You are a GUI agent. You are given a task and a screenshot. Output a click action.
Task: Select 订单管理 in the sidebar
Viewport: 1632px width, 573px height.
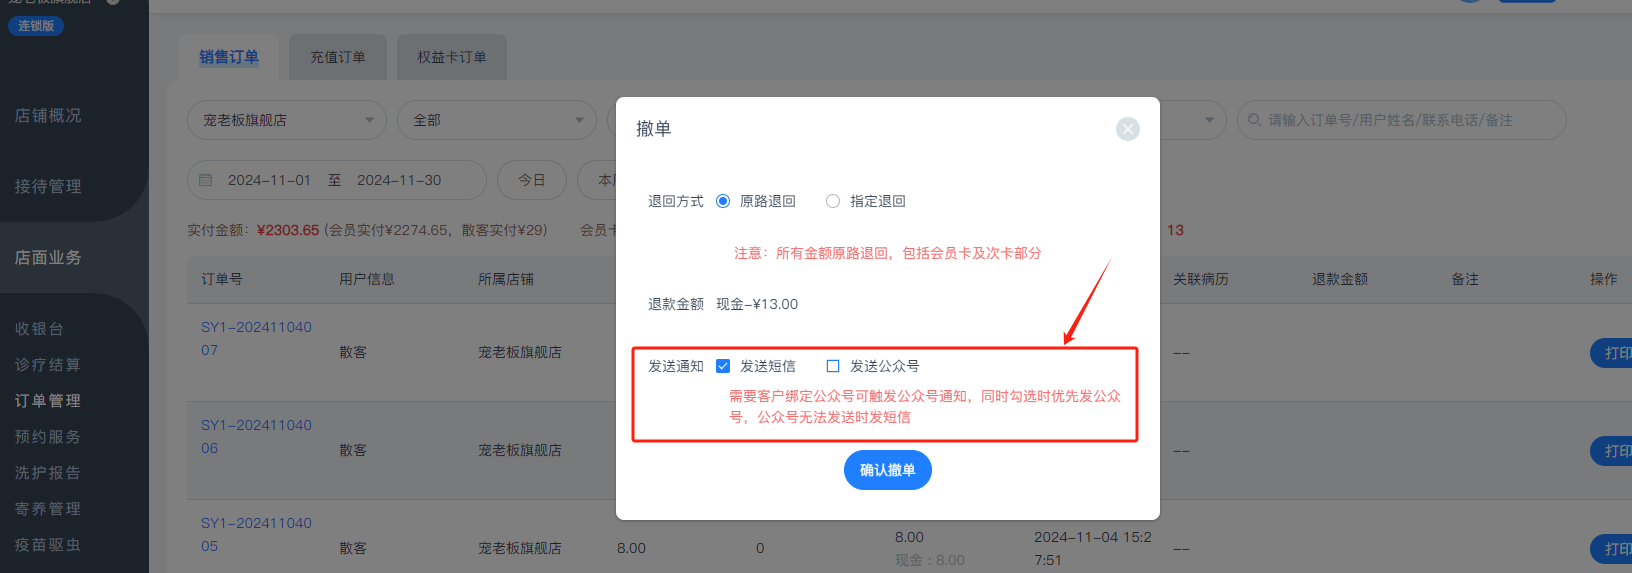coord(47,401)
